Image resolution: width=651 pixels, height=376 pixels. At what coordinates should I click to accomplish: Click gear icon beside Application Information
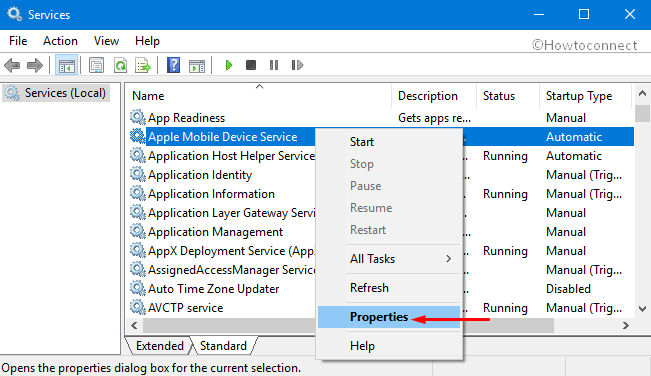(x=137, y=193)
